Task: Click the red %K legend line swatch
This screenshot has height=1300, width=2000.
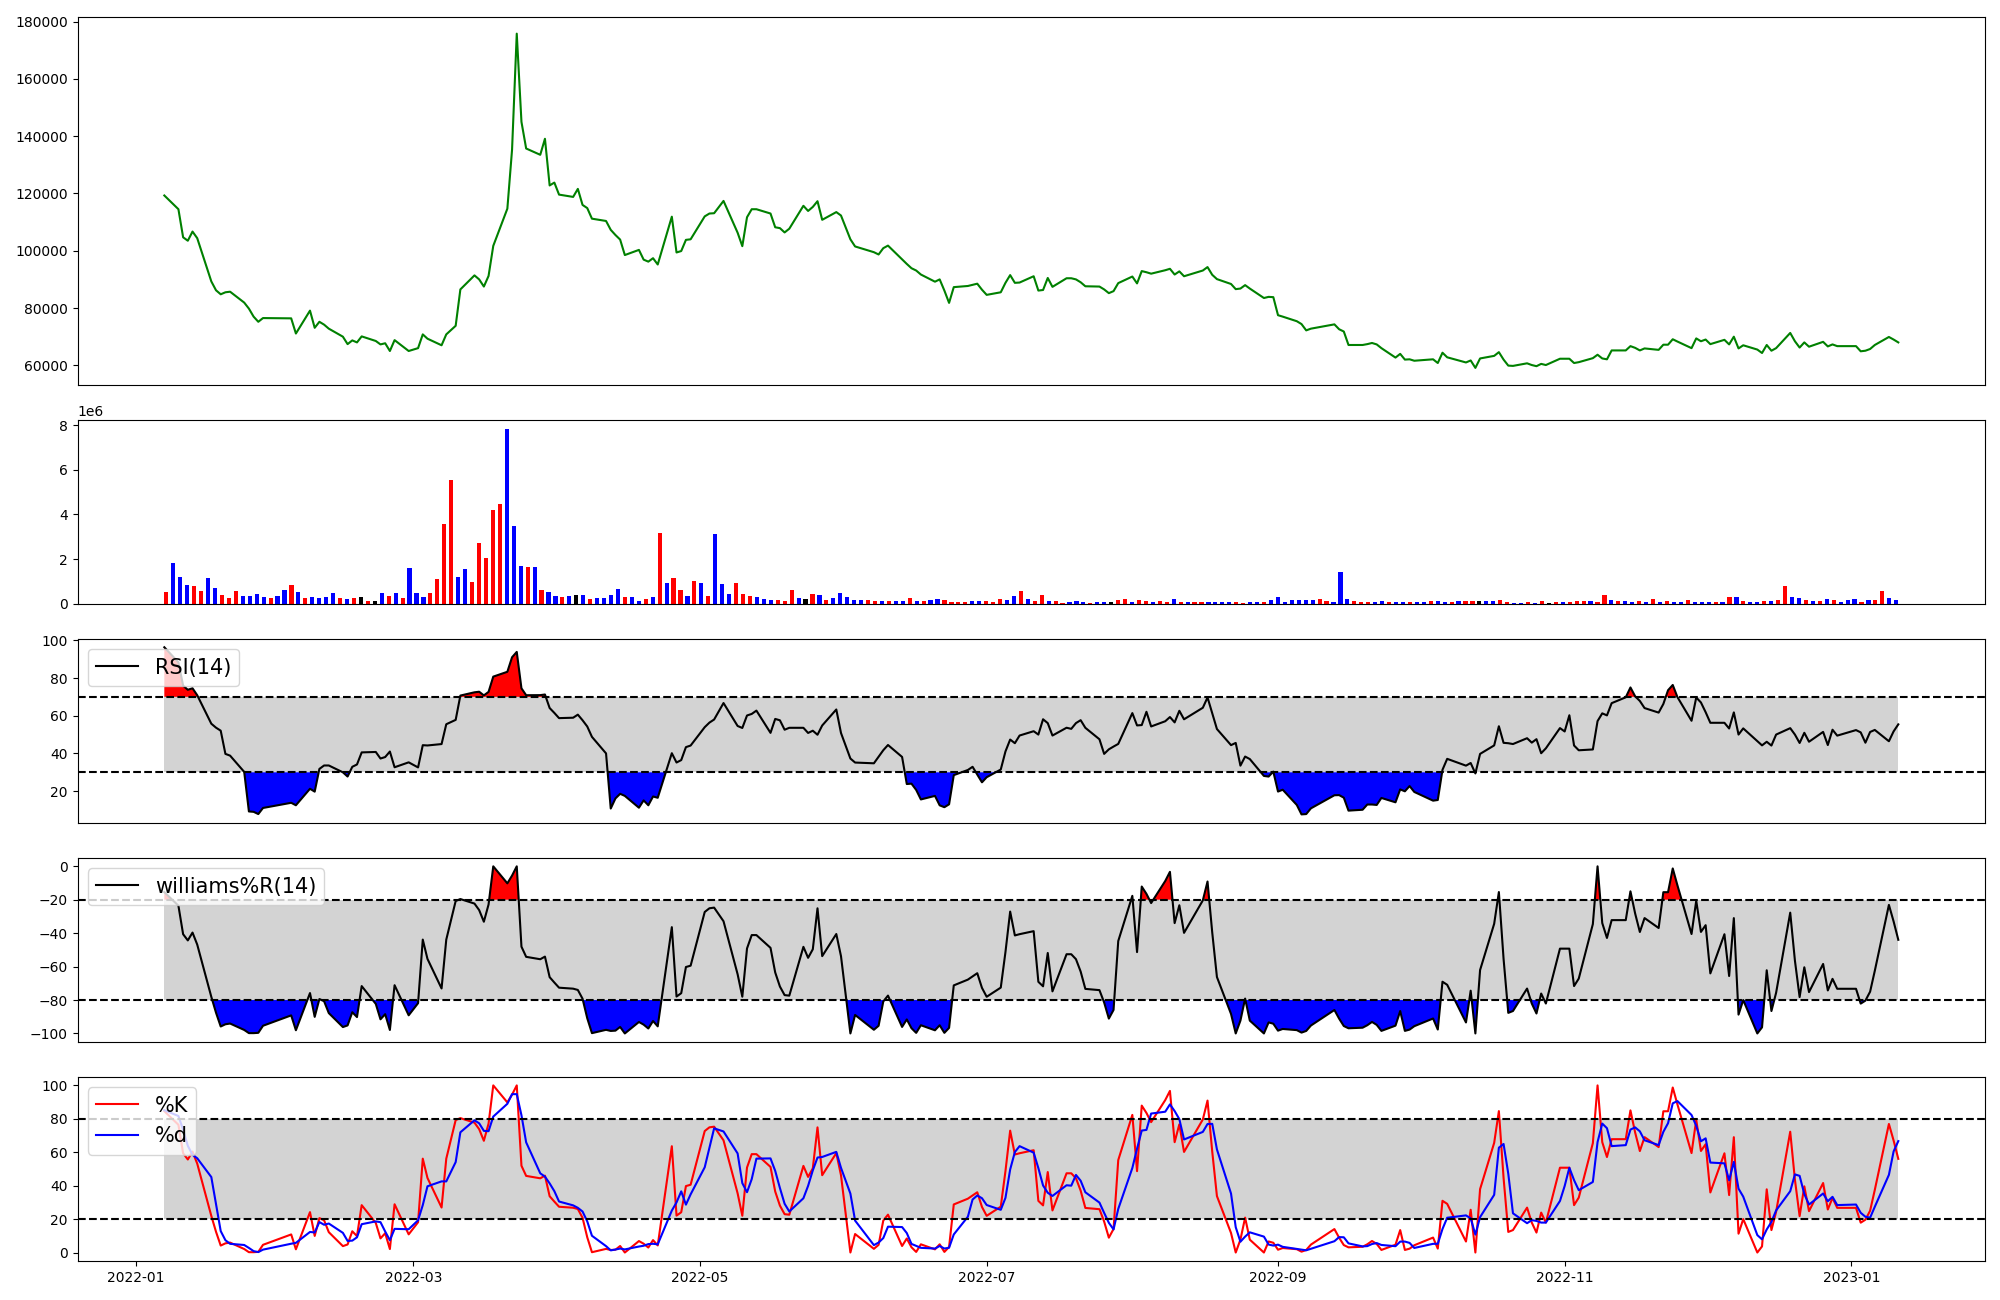Action: click(x=116, y=1105)
